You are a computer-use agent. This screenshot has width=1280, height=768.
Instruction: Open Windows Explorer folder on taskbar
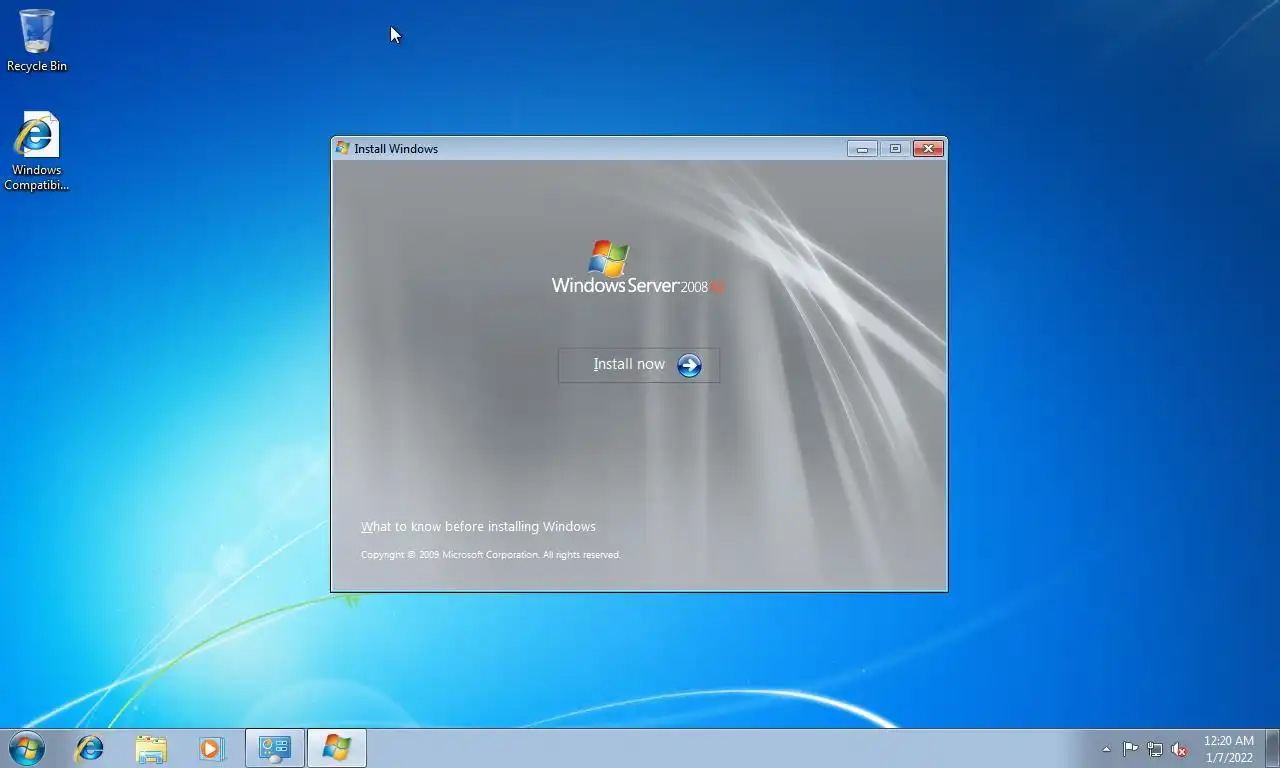pos(151,748)
